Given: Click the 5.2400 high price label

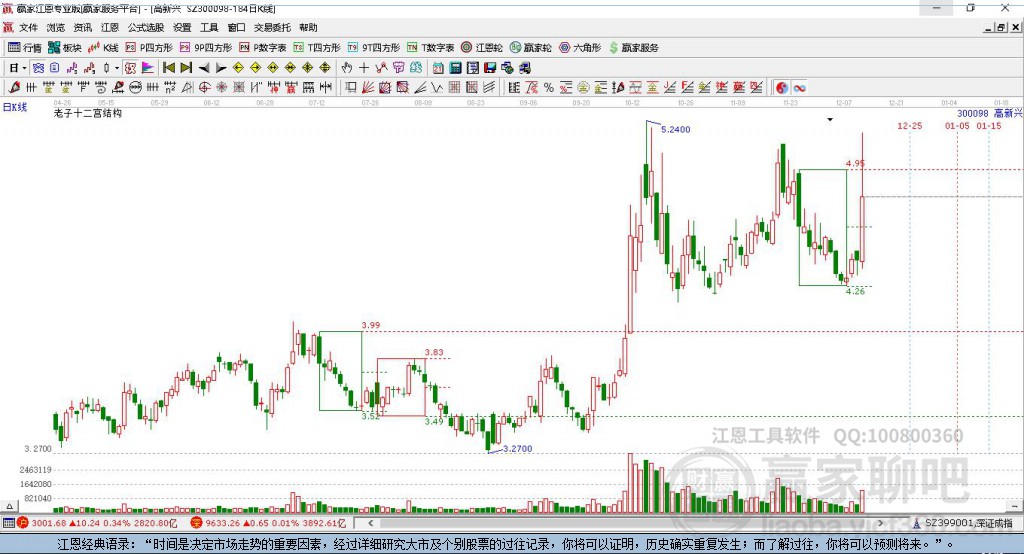Looking at the screenshot, I should coord(675,129).
